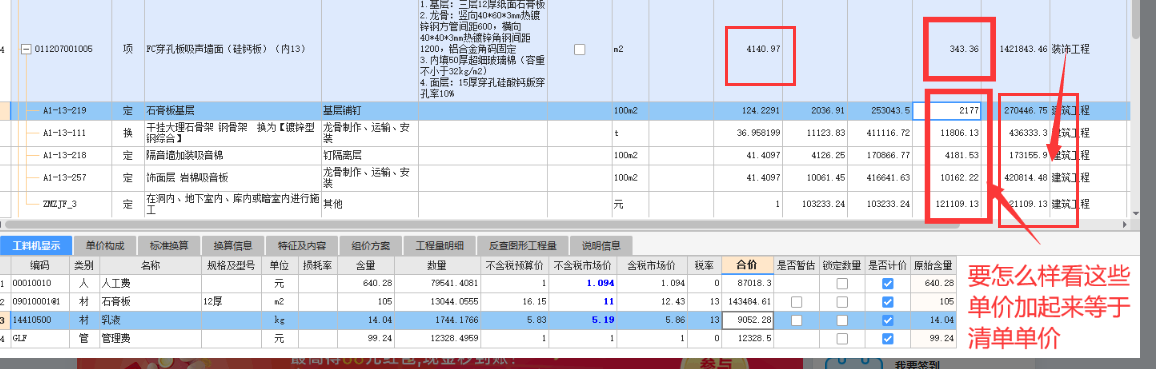Screen dimensions: 1156x369
Task: Open the 换算信息 tab
Action: (x=233, y=245)
